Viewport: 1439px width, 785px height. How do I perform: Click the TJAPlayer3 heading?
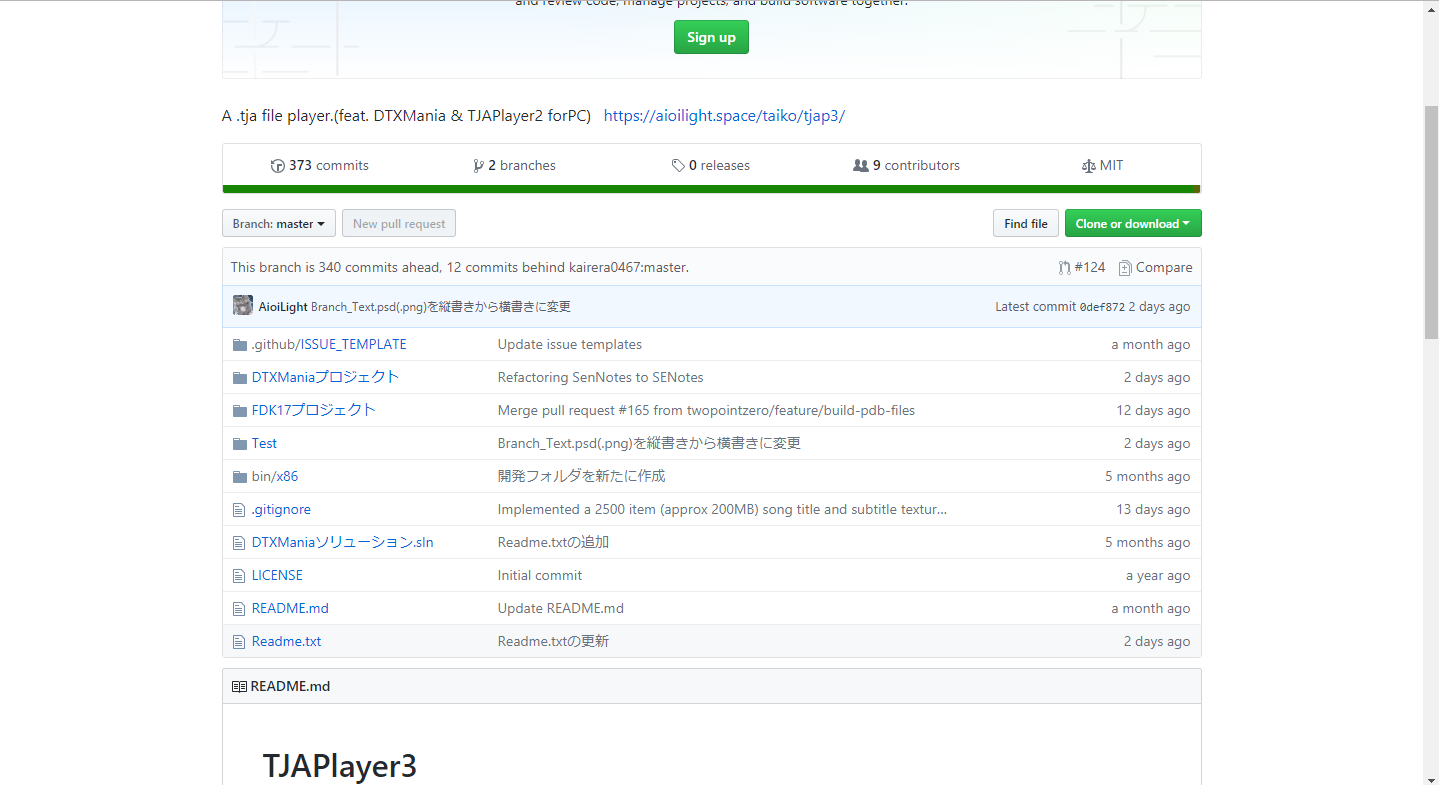(x=339, y=766)
